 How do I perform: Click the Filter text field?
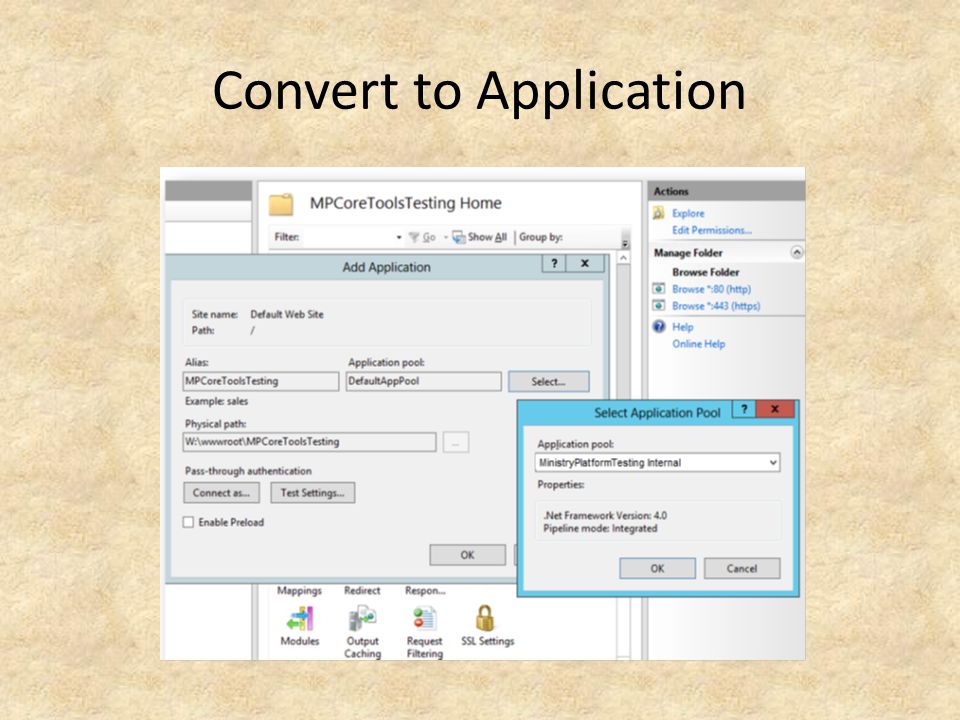point(347,237)
